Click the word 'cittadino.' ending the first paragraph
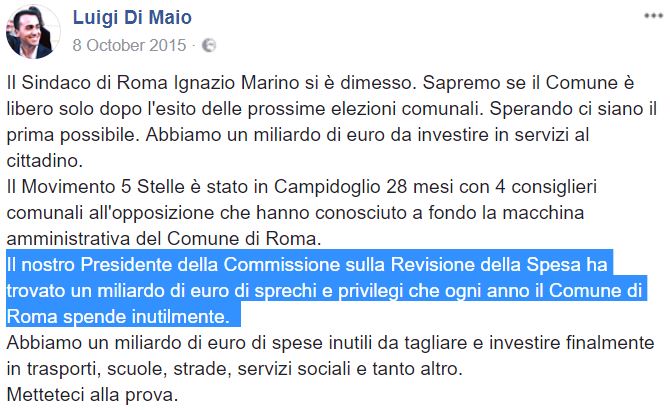Image resolution: width=671 pixels, height=410 pixels. pos(45,161)
